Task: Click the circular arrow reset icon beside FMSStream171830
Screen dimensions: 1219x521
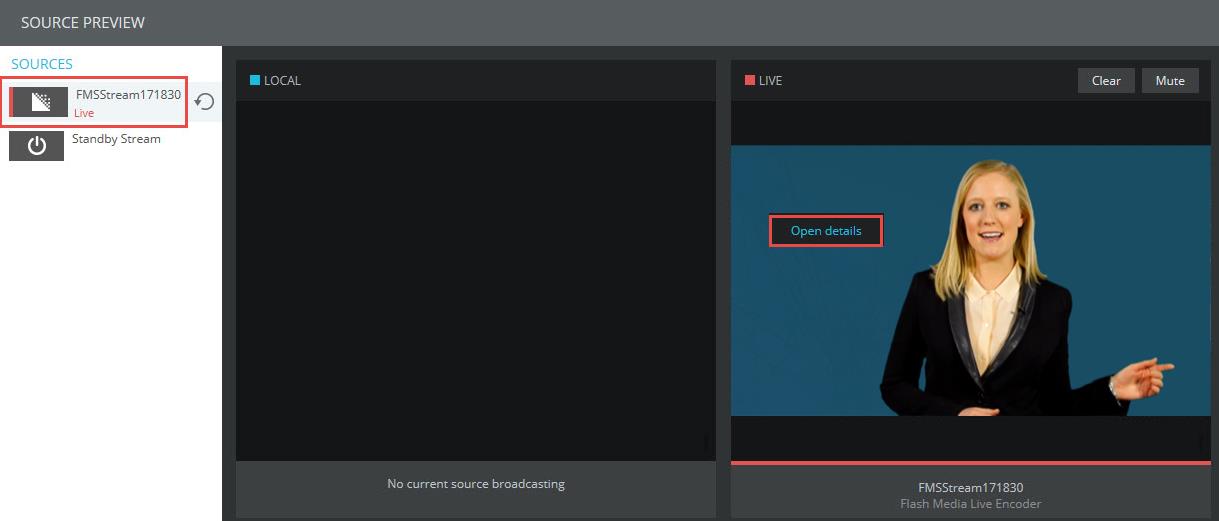Action: point(204,102)
